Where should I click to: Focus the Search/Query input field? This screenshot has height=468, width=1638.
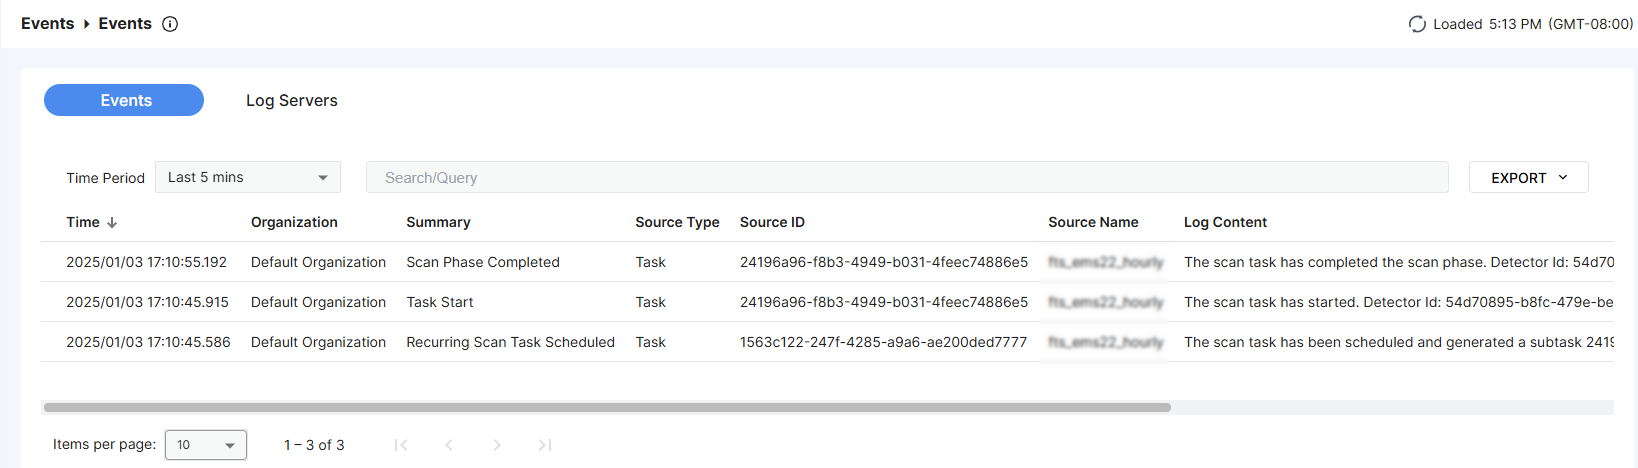(x=906, y=177)
